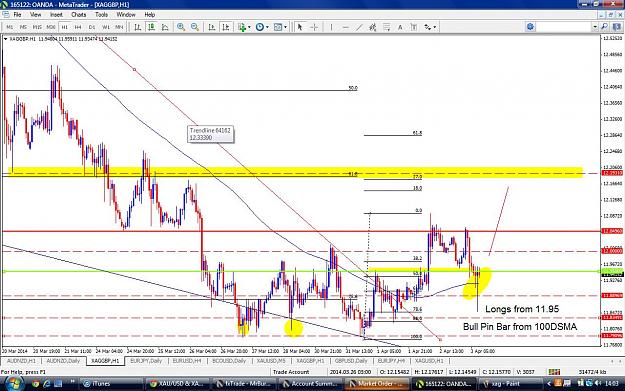Open the Market Order taskbar window
Screen dimensions: 625x391
tap(376, 384)
